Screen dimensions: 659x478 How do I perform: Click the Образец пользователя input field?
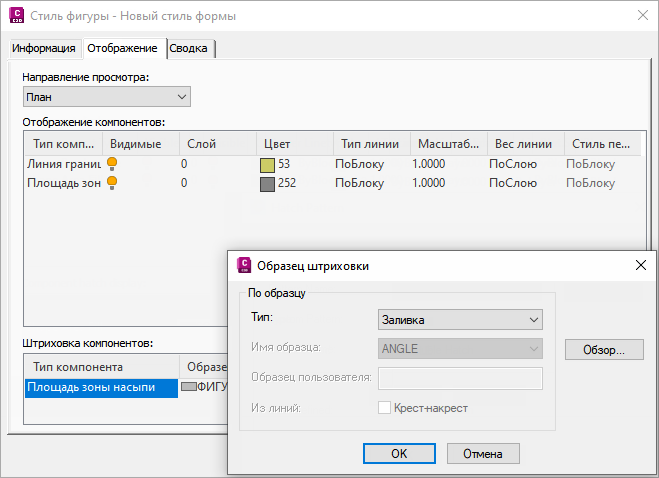(461, 378)
